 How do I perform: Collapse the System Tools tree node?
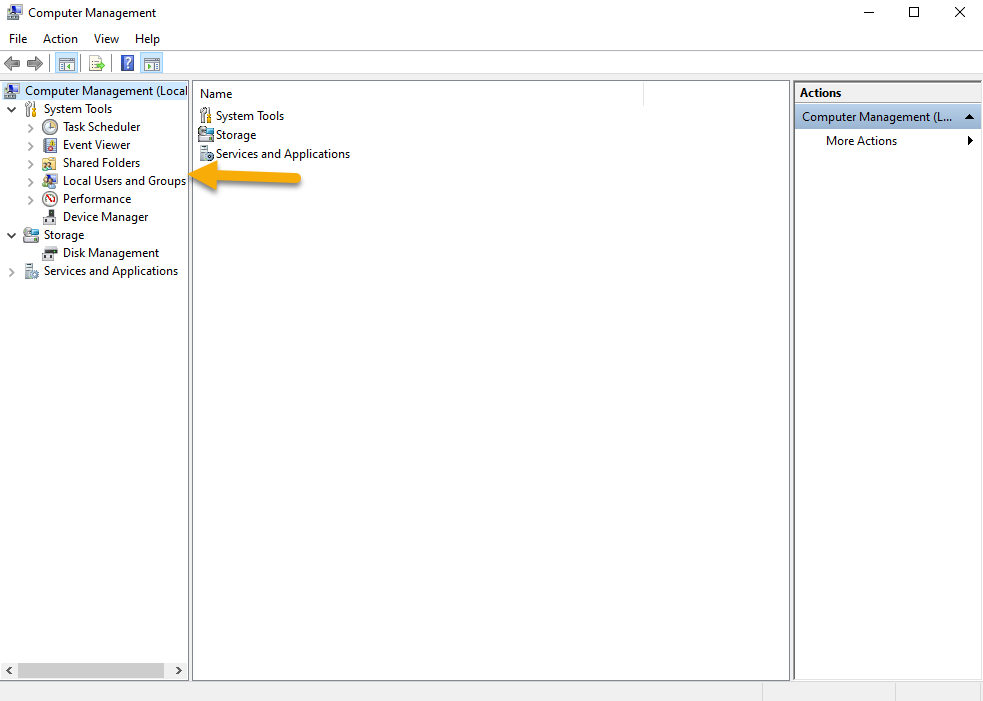click(x=12, y=110)
